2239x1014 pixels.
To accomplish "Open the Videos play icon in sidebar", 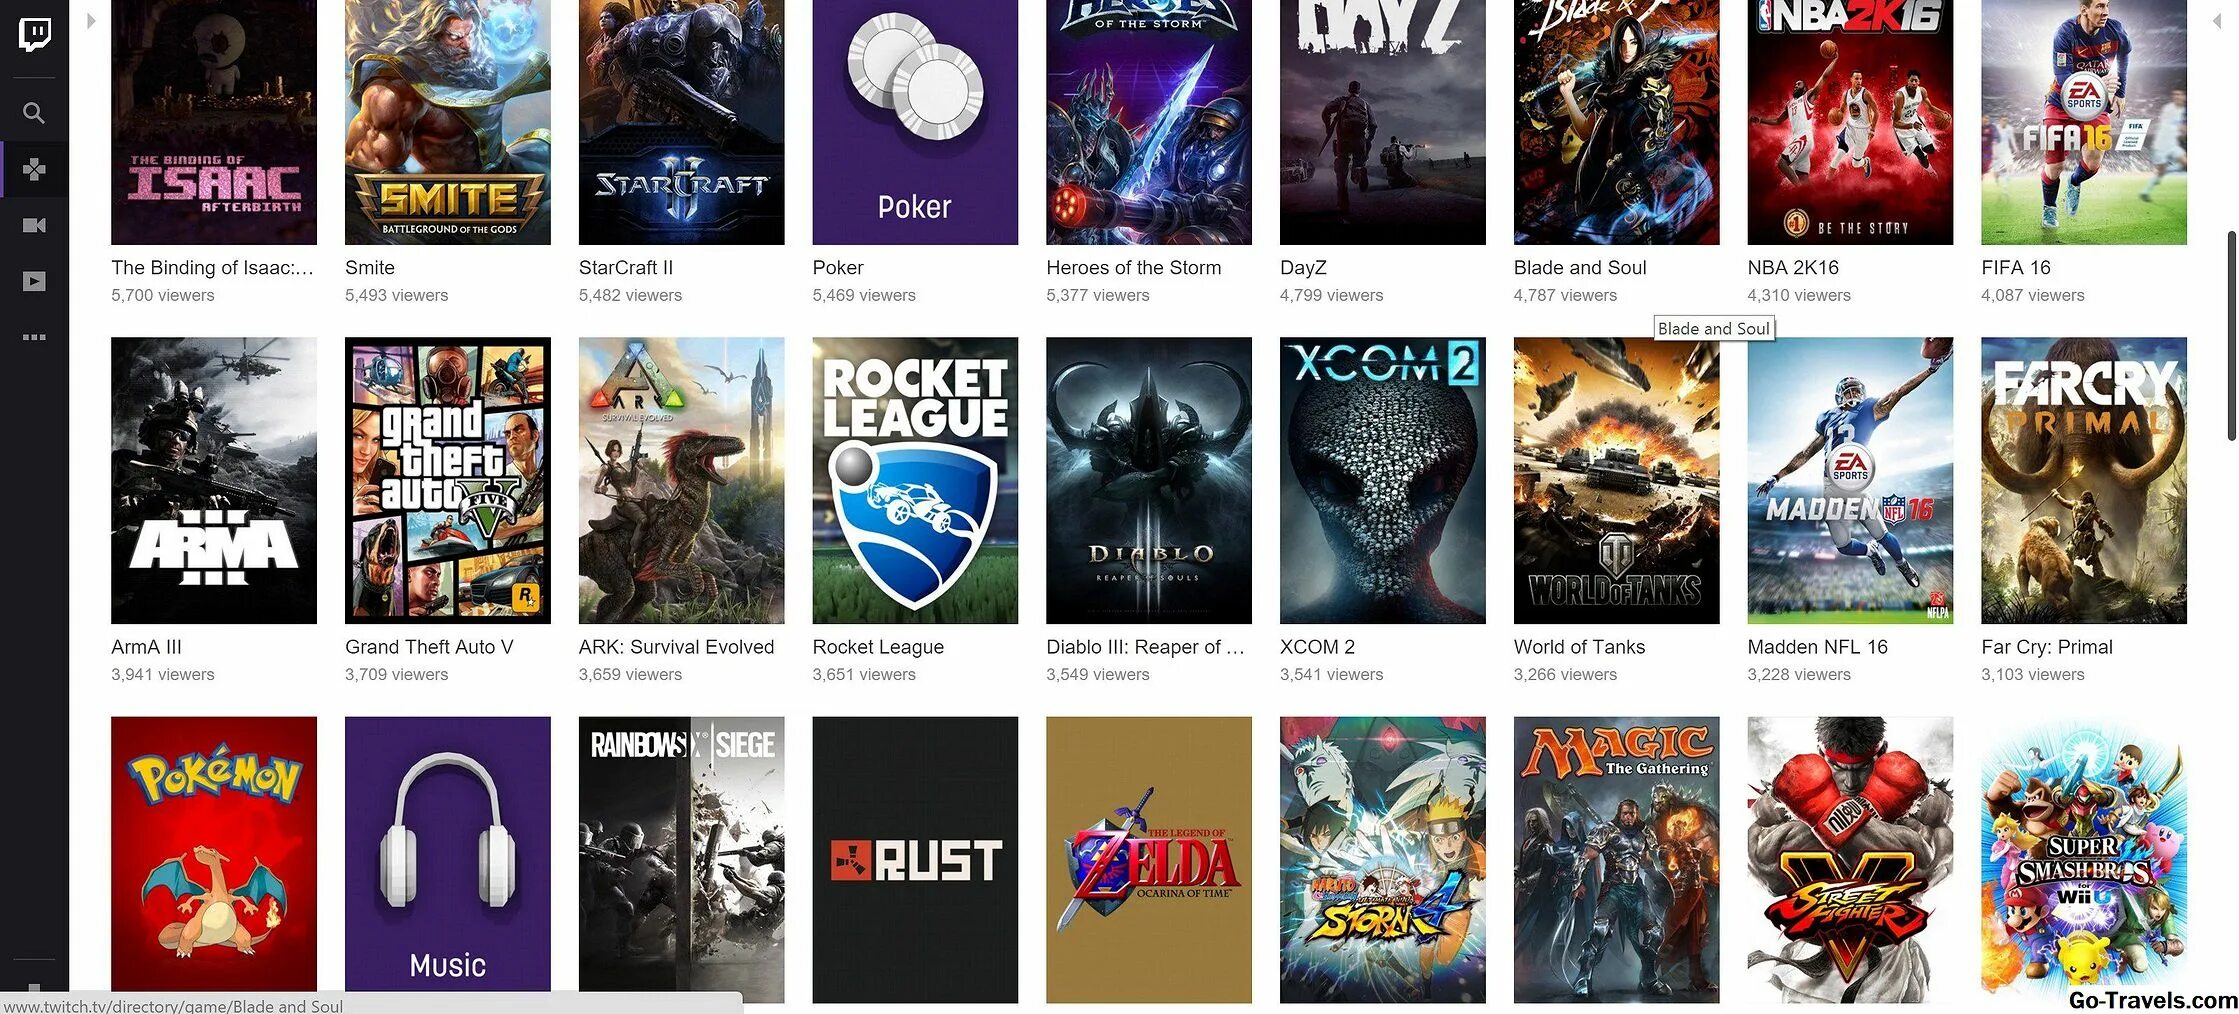I will pos(34,281).
